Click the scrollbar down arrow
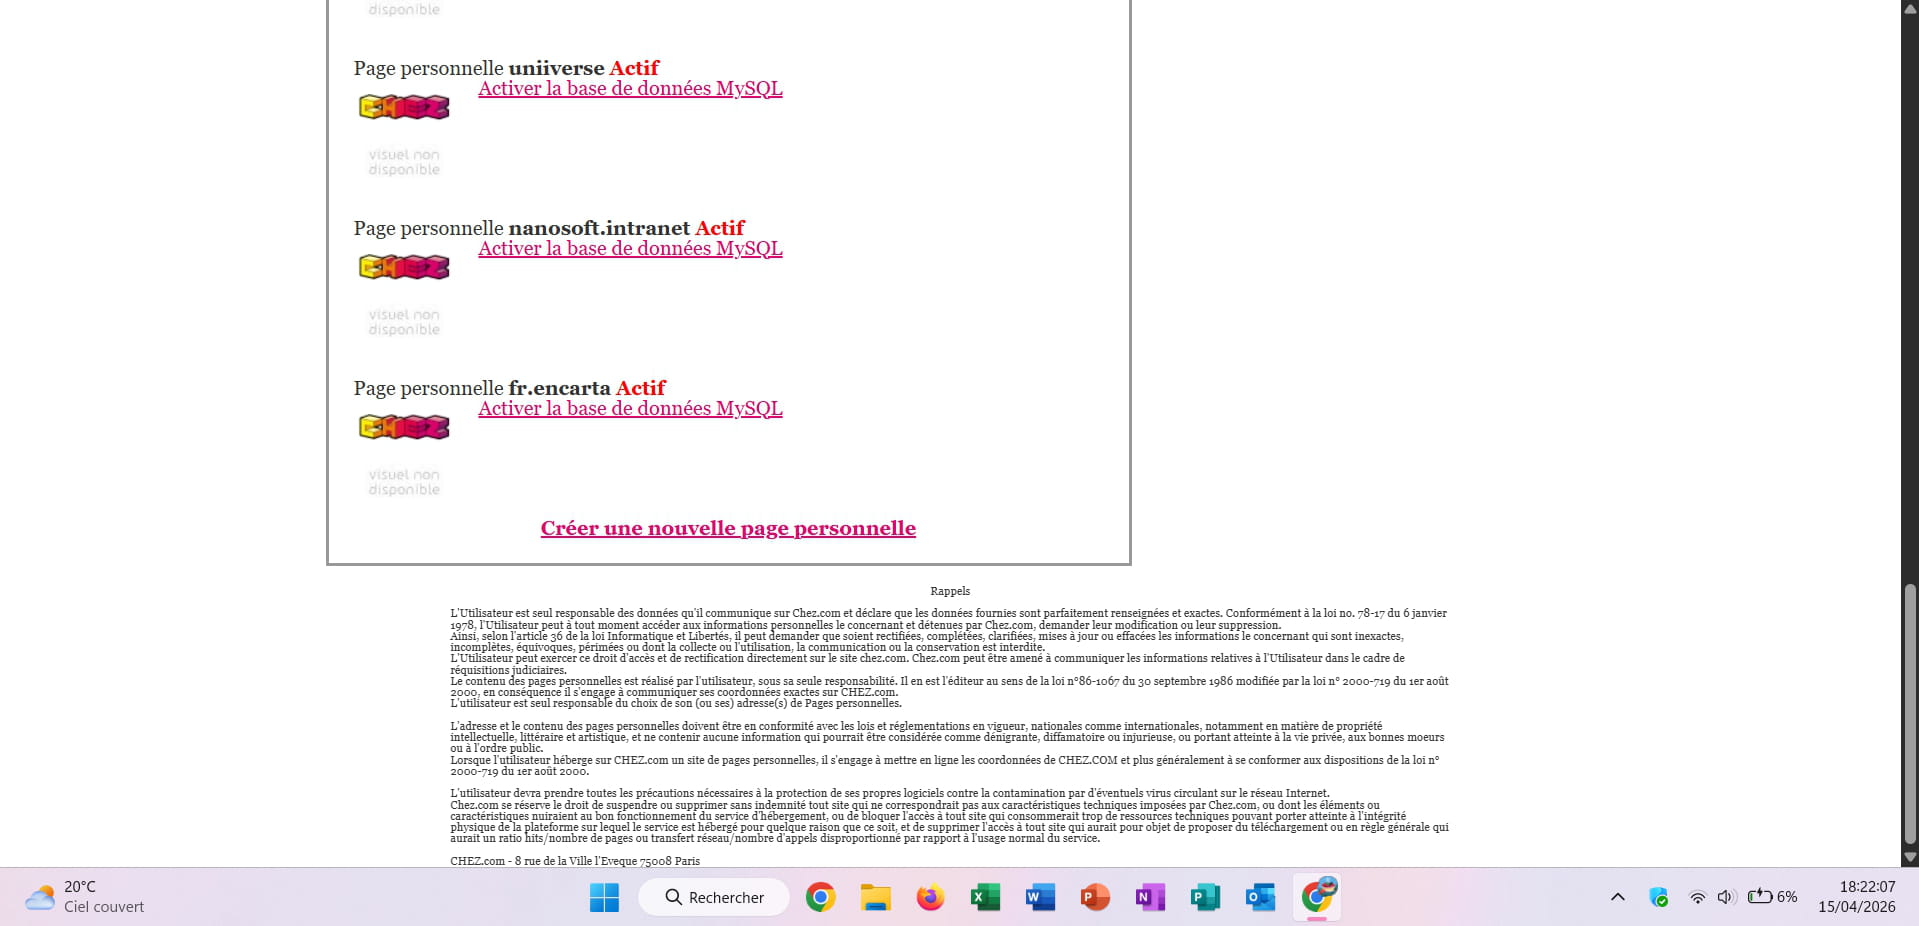Viewport: 1919px width, 926px height. pos(1910,857)
